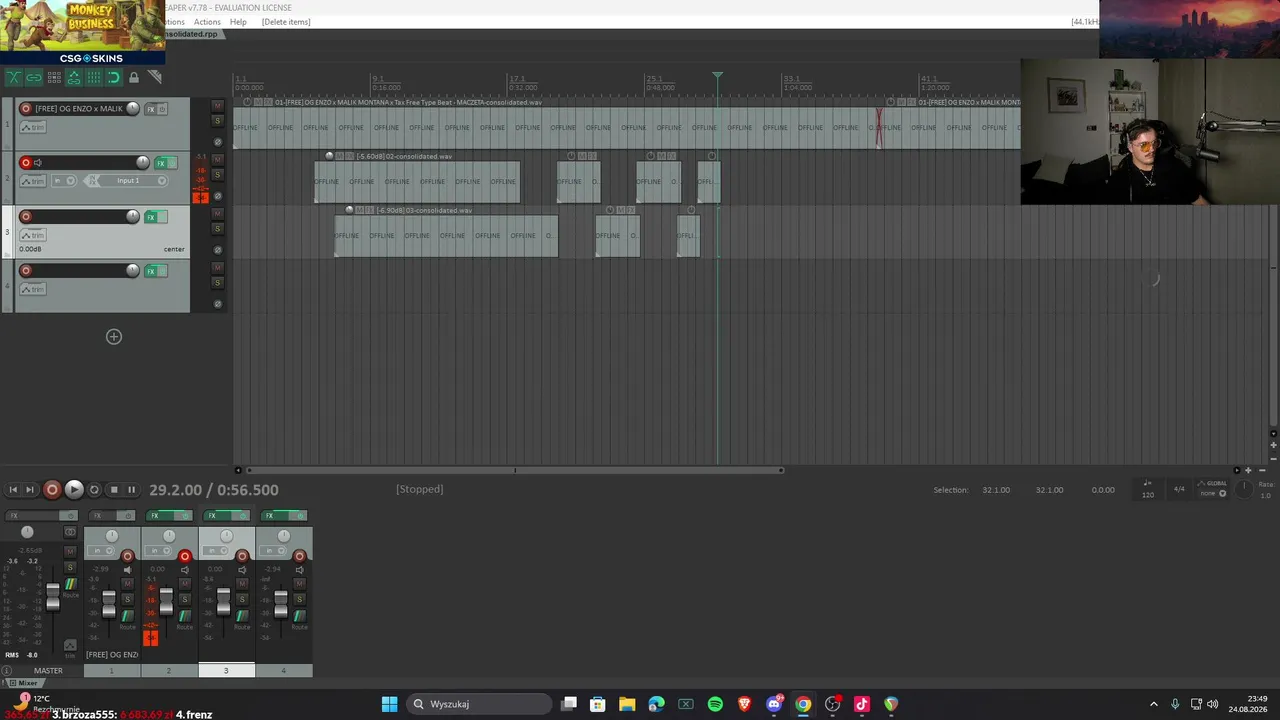Open Google Chrome from the taskbar
The image size is (1280, 720).
point(803,704)
